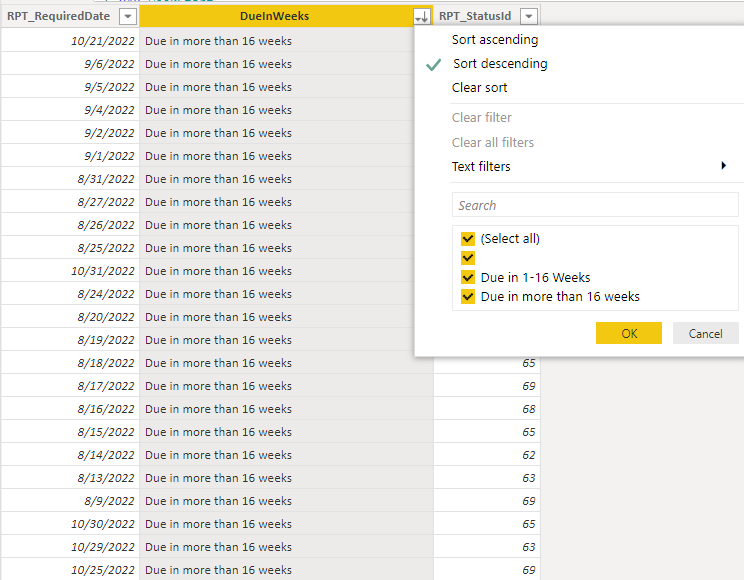The width and height of the screenshot is (744, 580).
Task: Toggle the blank value checkbox
Action: (468, 258)
